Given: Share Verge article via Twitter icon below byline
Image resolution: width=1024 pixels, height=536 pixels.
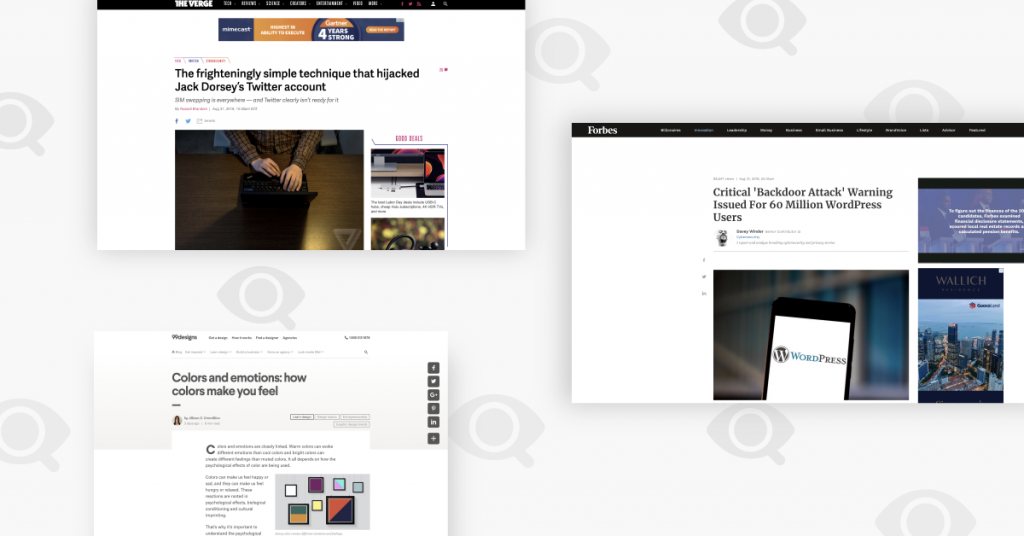Looking at the screenshot, I should click(188, 121).
